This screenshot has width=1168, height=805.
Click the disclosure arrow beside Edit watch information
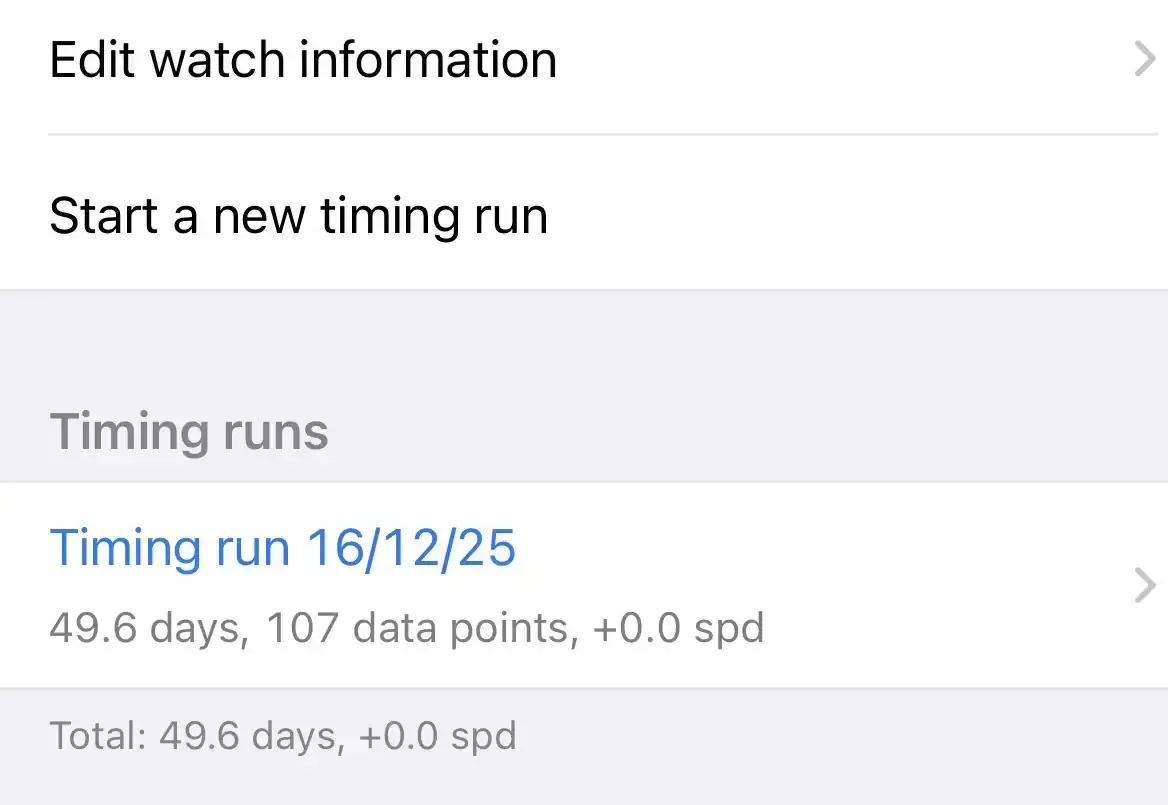pos(1144,61)
